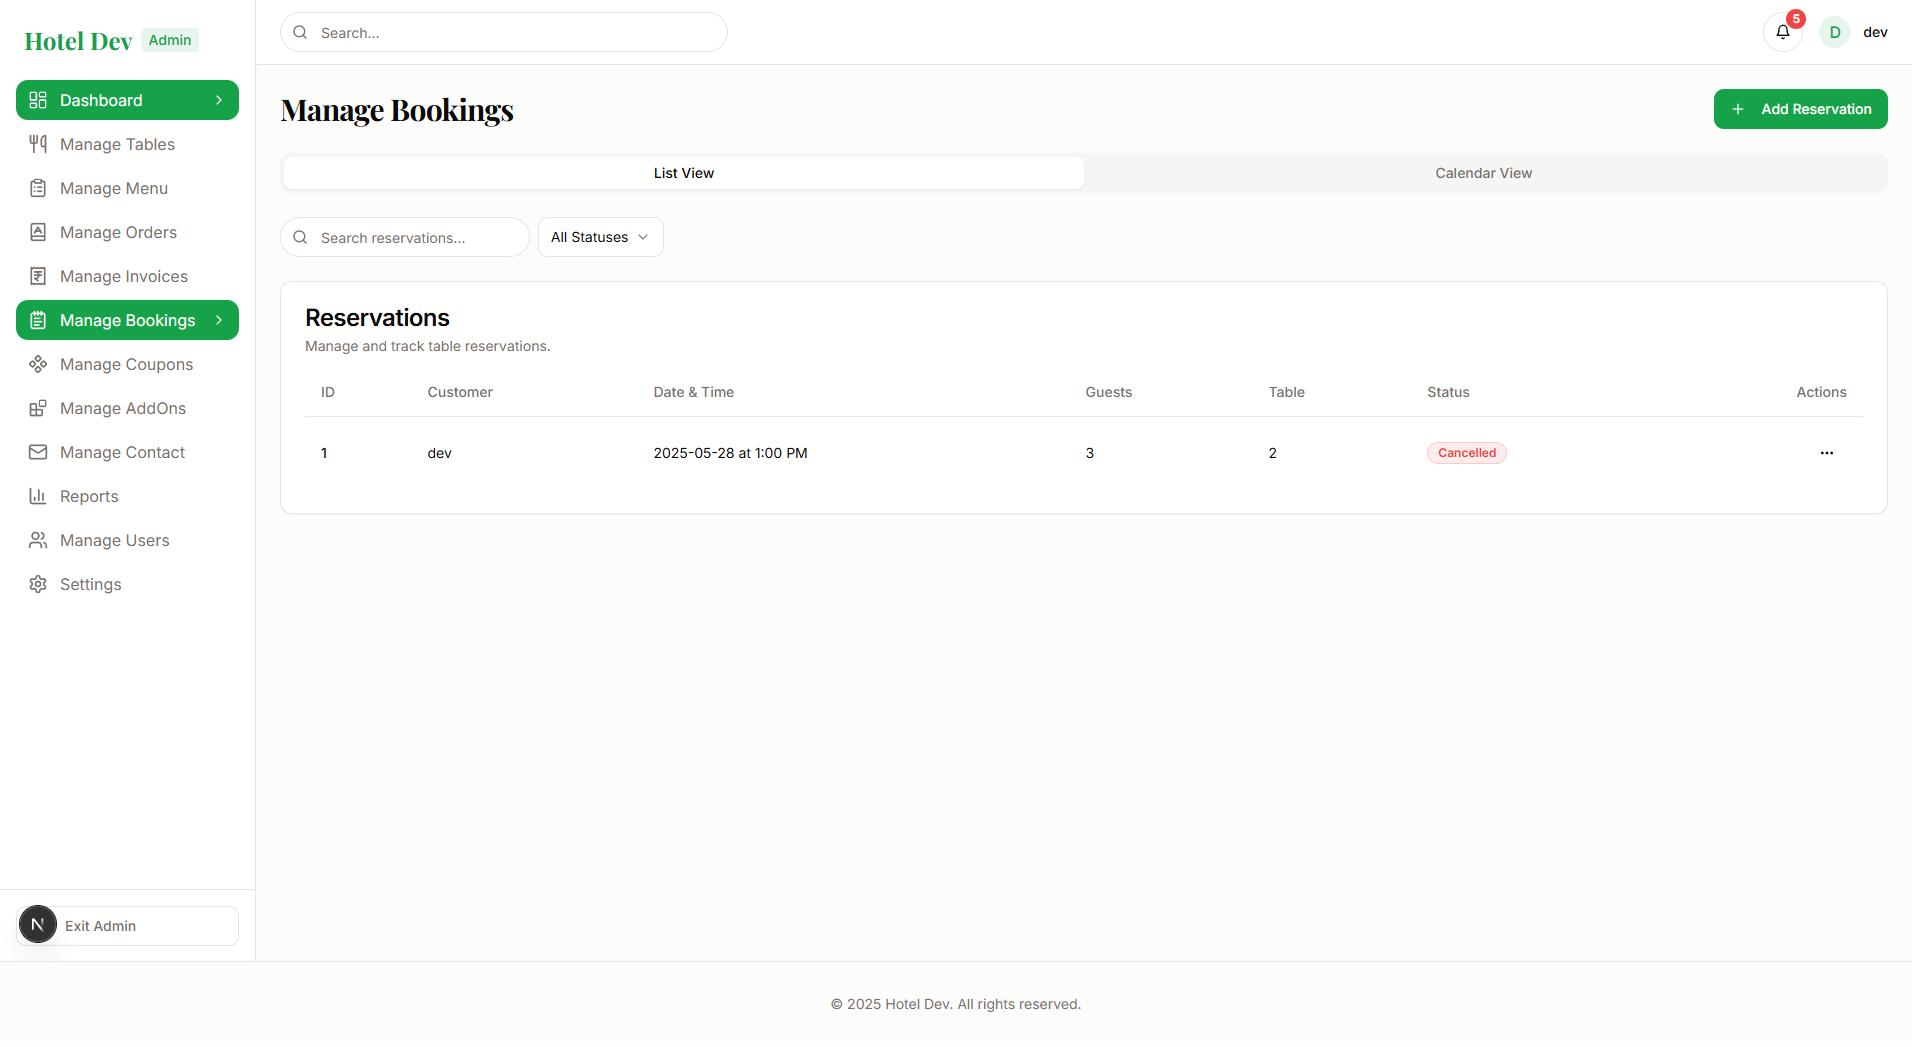Open the notifications bell icon
This screenshot has width=1912, height=1047.
pyautogui.click(x=1782, y=32)
